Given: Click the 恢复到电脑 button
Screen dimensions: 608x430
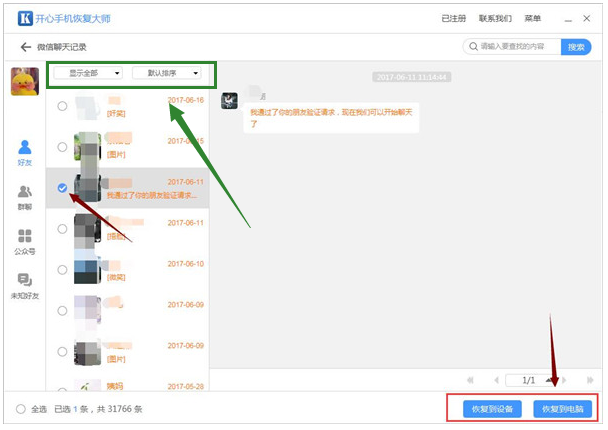Looking at the screenshot, I should (562, 409).
